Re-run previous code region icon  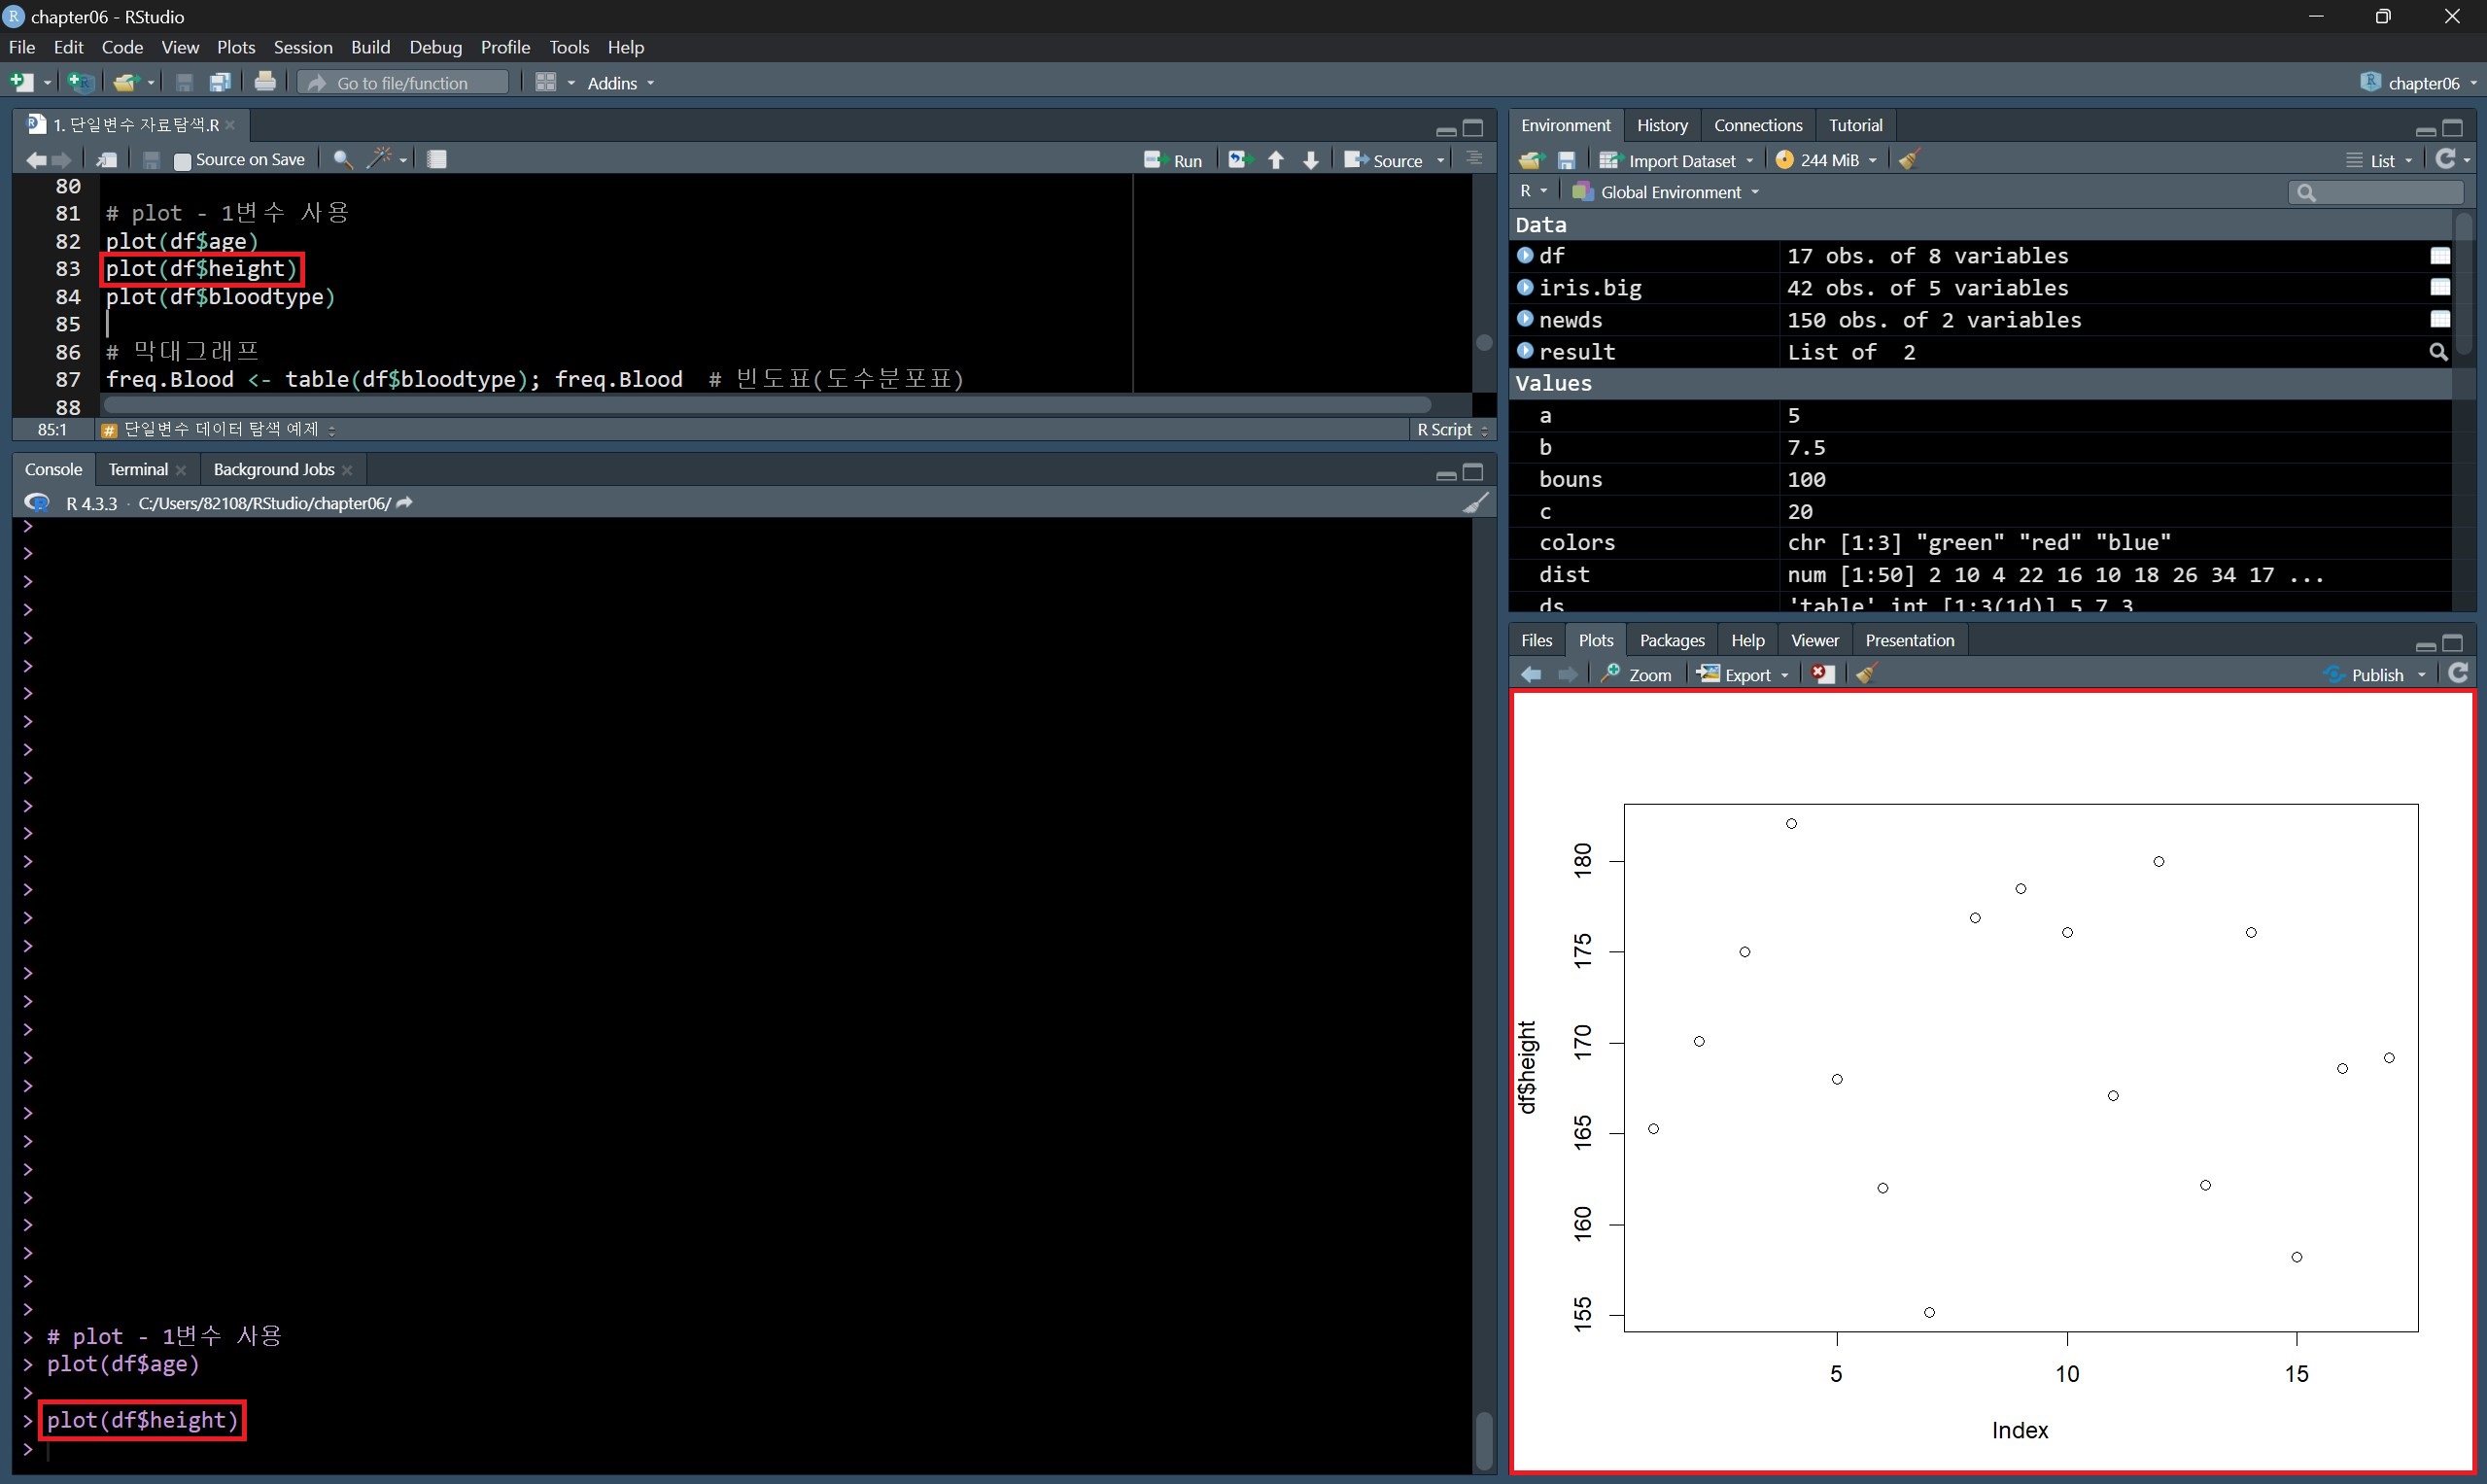coord(1240,160)
